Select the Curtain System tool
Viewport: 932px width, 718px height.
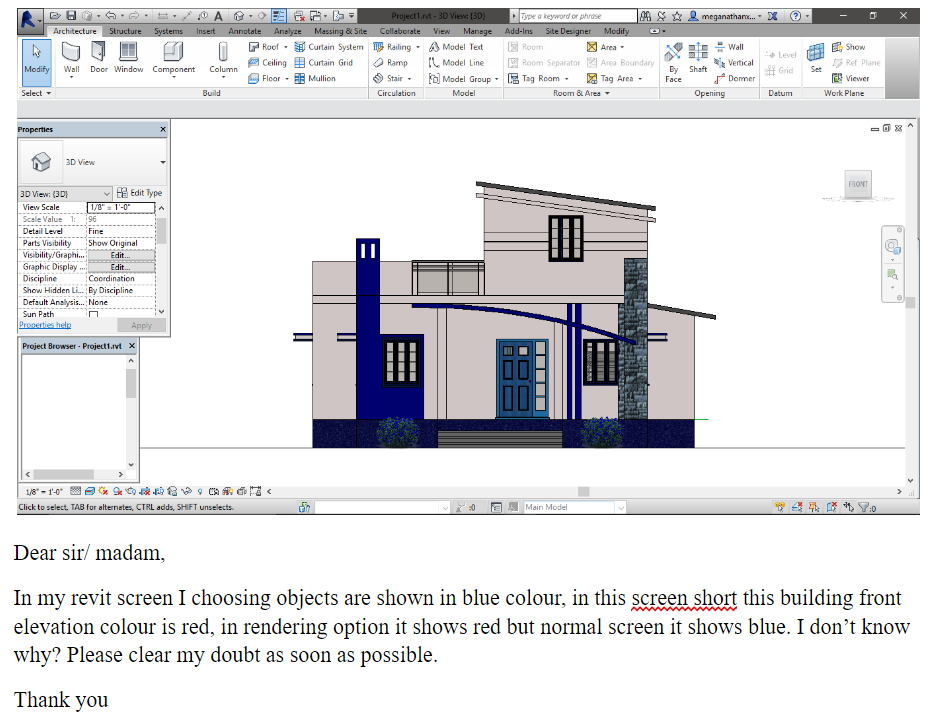(329, 47)
